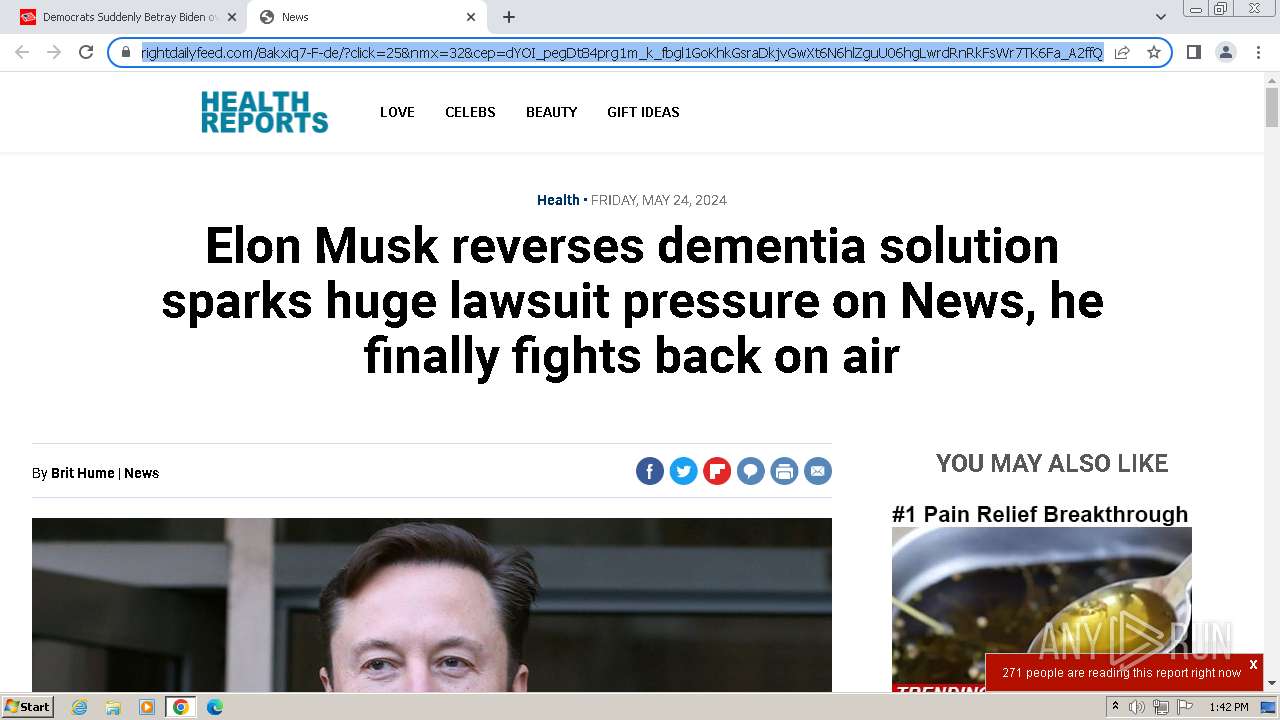Open the comments bubble icon
Image resolution: width=1280 pixels, height=720 pixels.
[751, 471]
